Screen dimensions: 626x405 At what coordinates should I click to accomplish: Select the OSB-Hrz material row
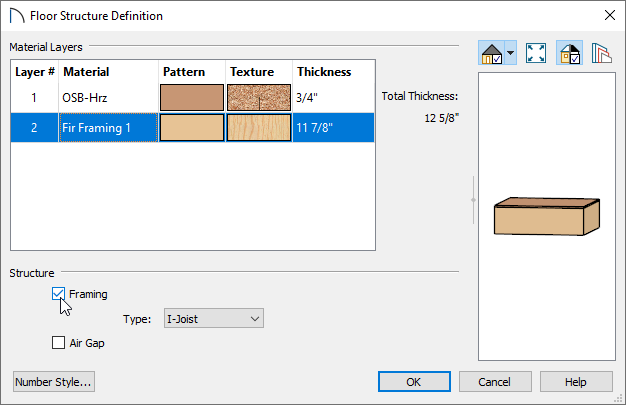click(x=192, y=97)
